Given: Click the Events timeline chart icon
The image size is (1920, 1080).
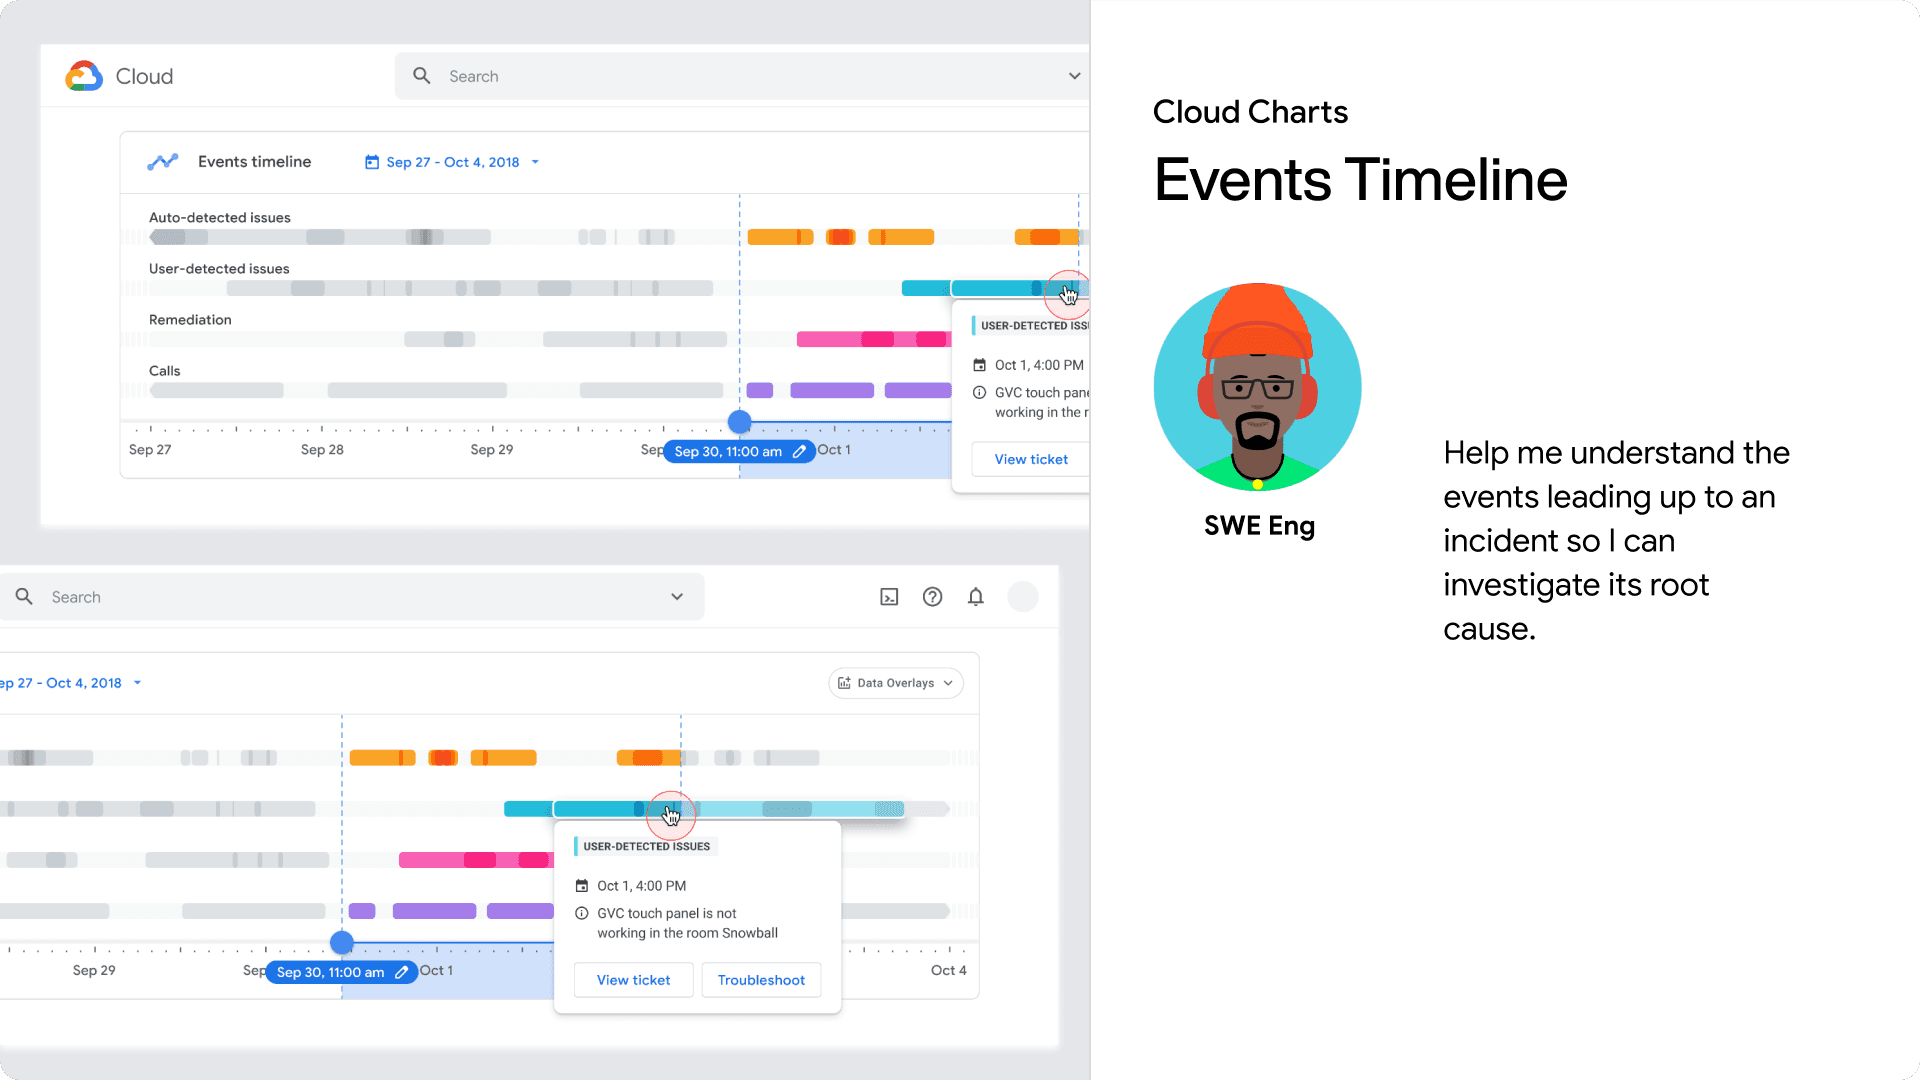Looking at the screenshot, I should coord(162,162).
